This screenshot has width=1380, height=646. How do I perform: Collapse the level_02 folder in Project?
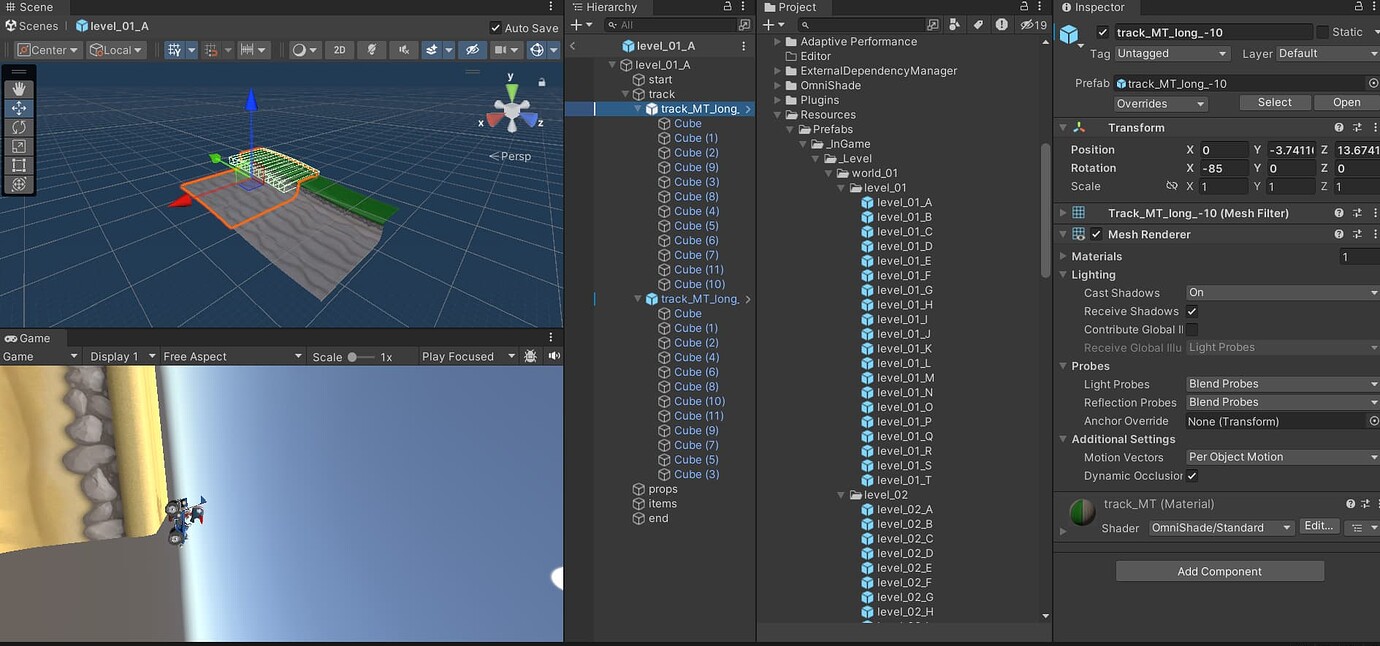coord(841,494)
